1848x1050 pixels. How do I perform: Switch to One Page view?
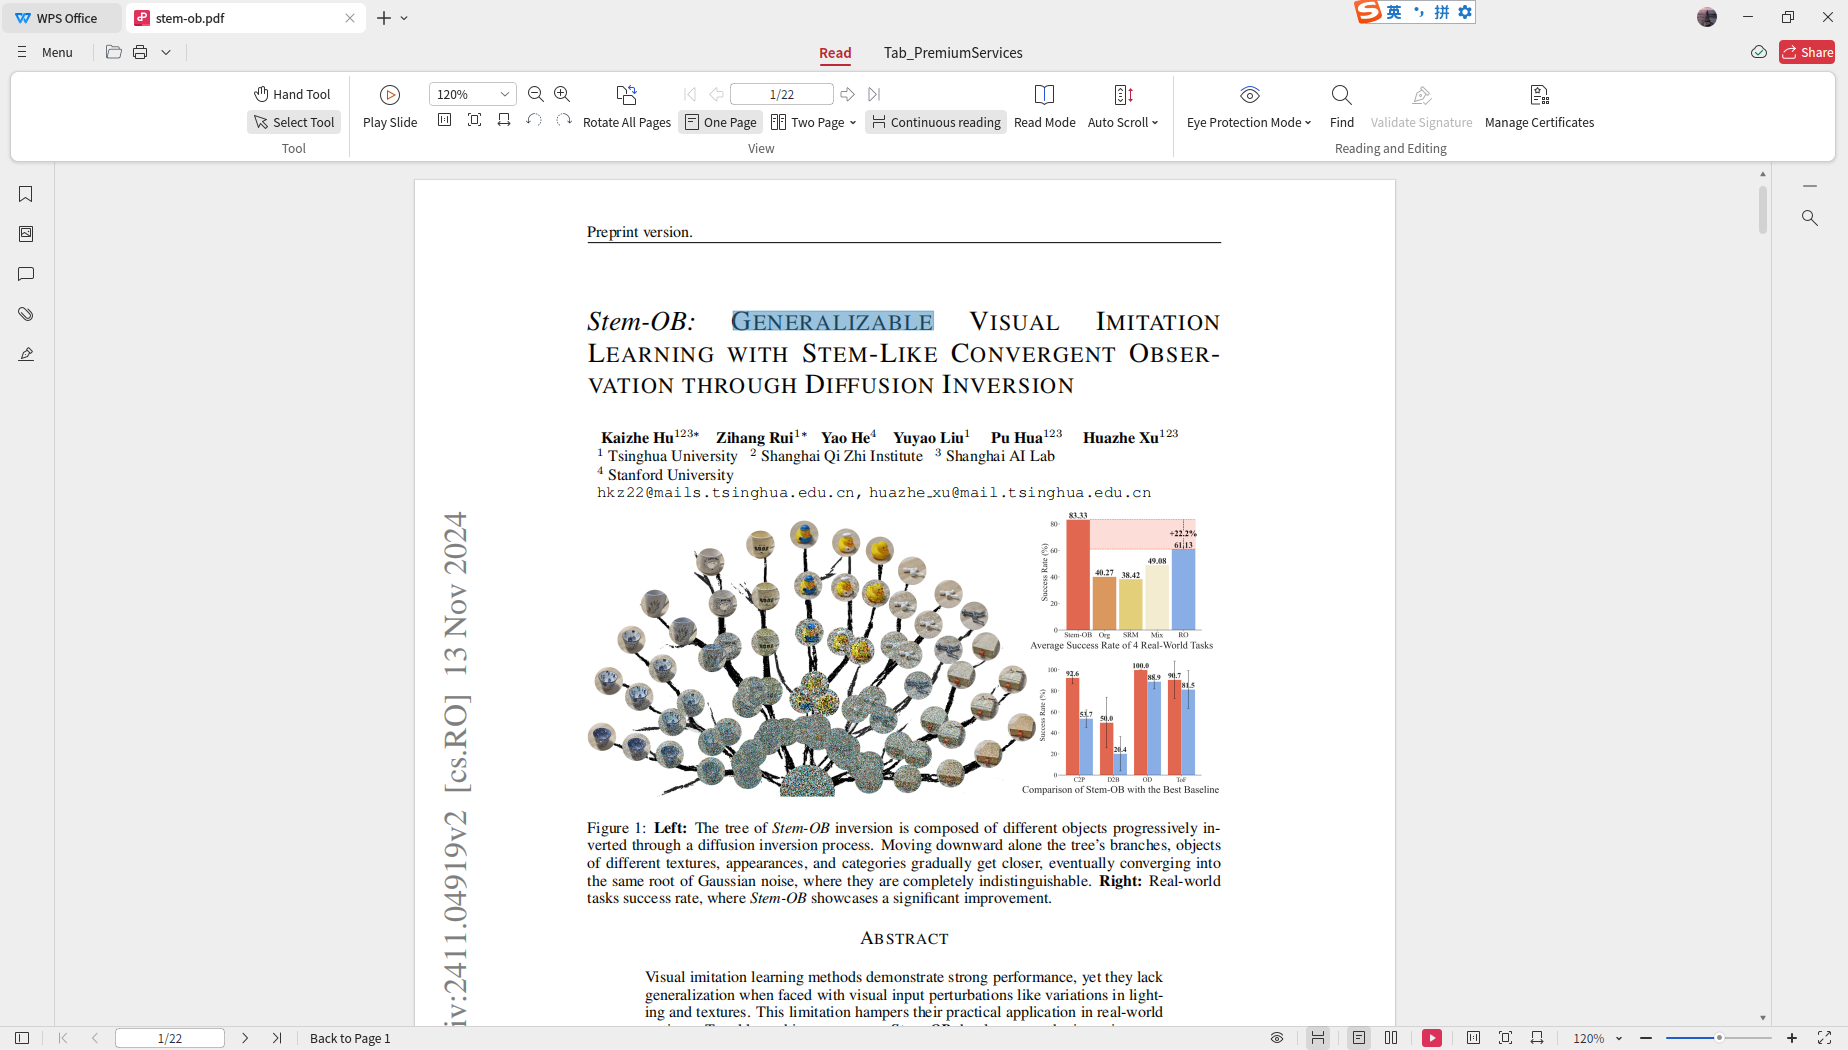[x=720, y=122]
